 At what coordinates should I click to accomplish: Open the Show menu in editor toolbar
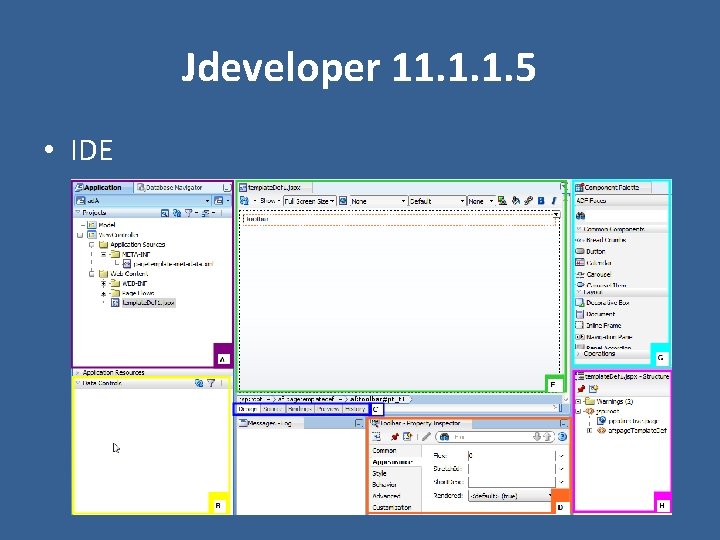tap(270, 201)
